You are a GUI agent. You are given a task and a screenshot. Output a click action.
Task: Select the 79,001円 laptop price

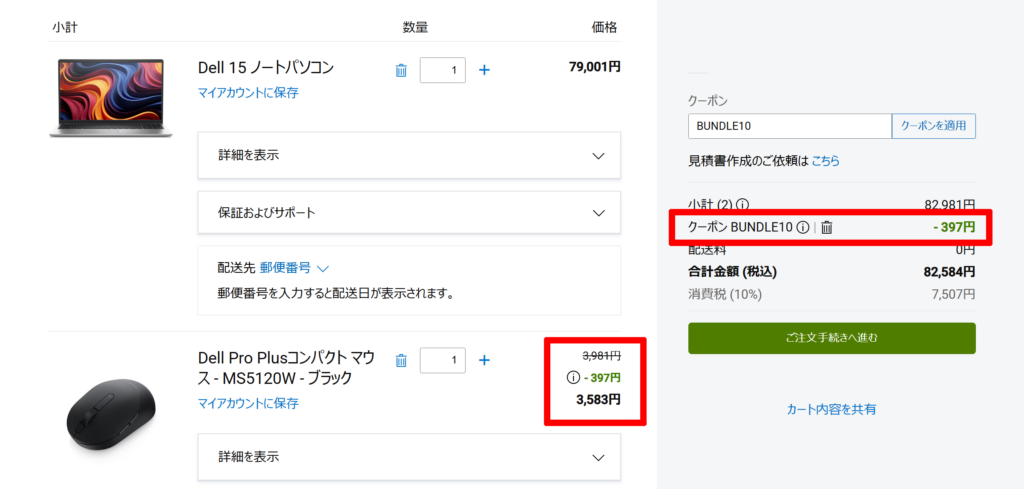[x=594, y=67]
